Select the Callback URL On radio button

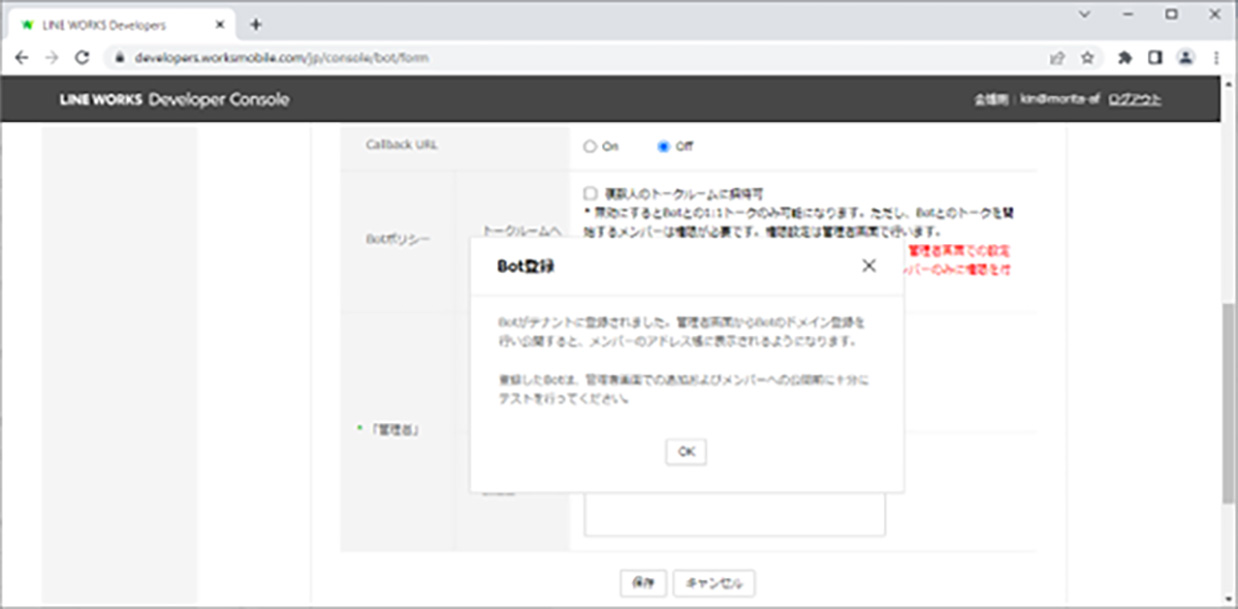click(589, 147)
